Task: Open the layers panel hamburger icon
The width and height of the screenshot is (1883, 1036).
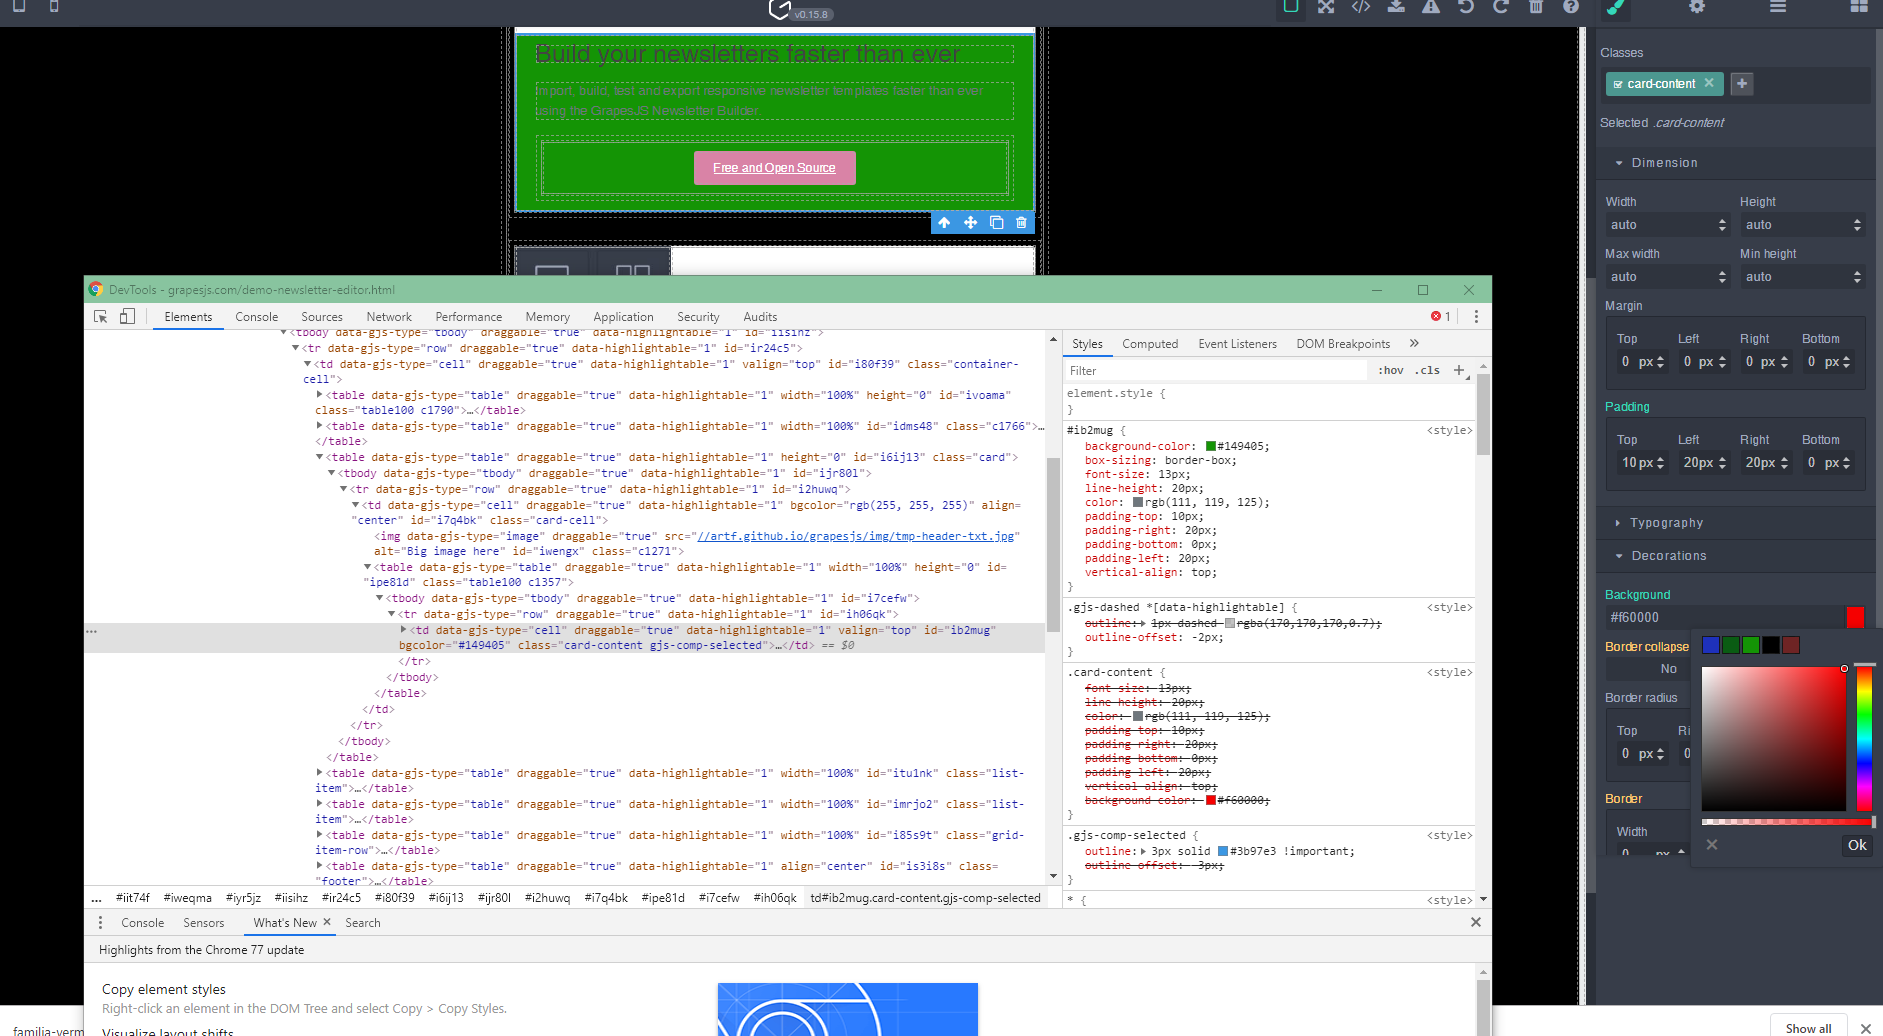Action: coord(1778,7)
